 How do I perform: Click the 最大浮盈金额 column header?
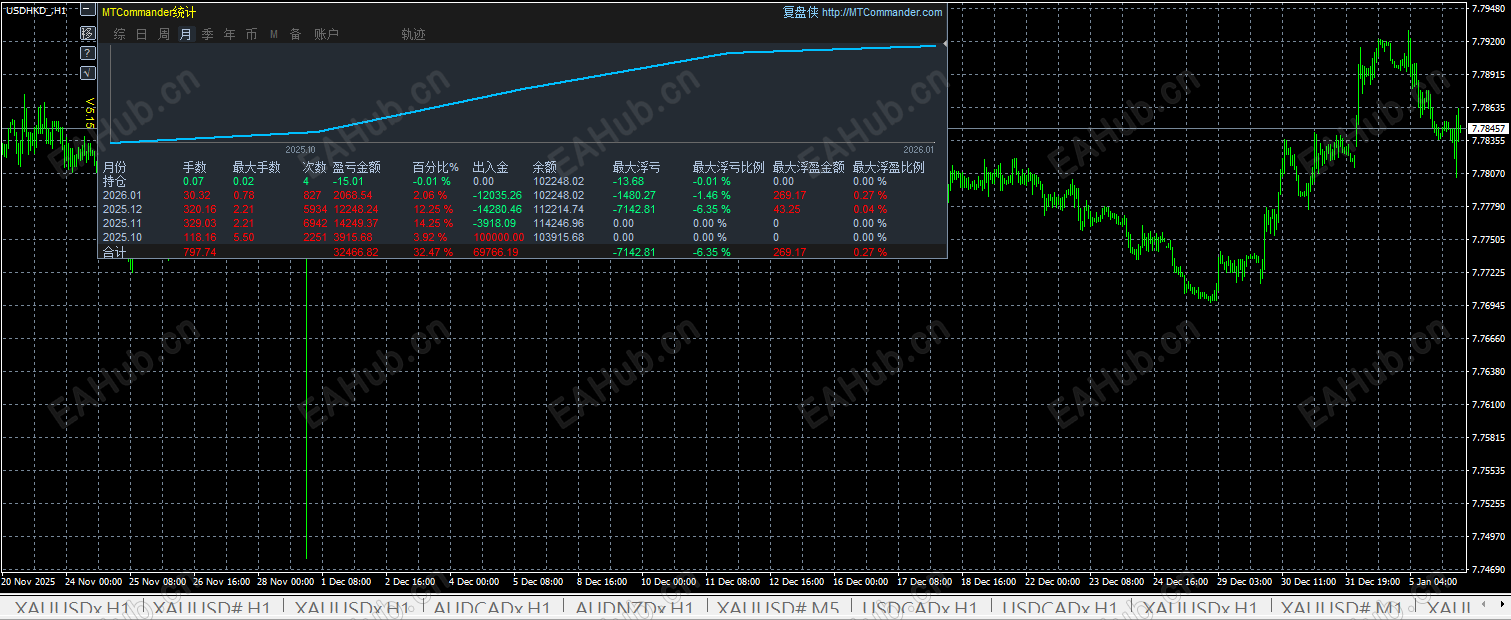point(808,167)
